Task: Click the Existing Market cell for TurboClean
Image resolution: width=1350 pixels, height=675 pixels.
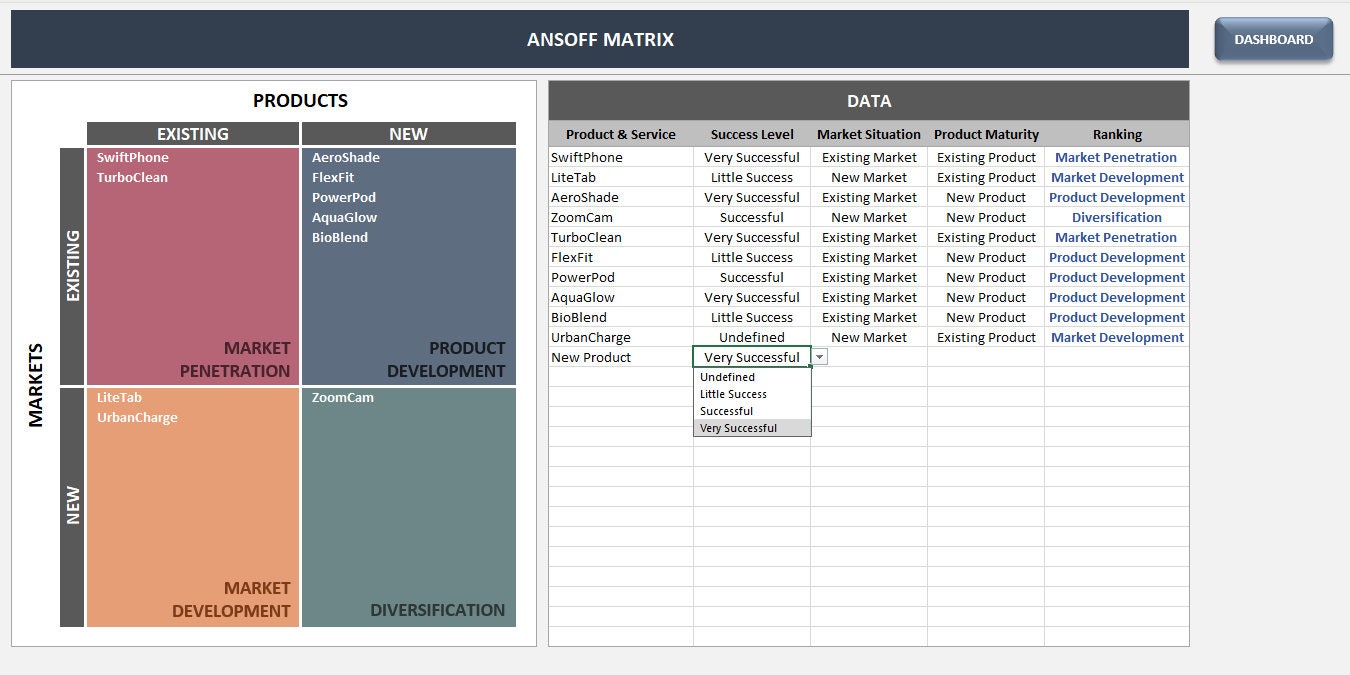Action: pos(868,237)
